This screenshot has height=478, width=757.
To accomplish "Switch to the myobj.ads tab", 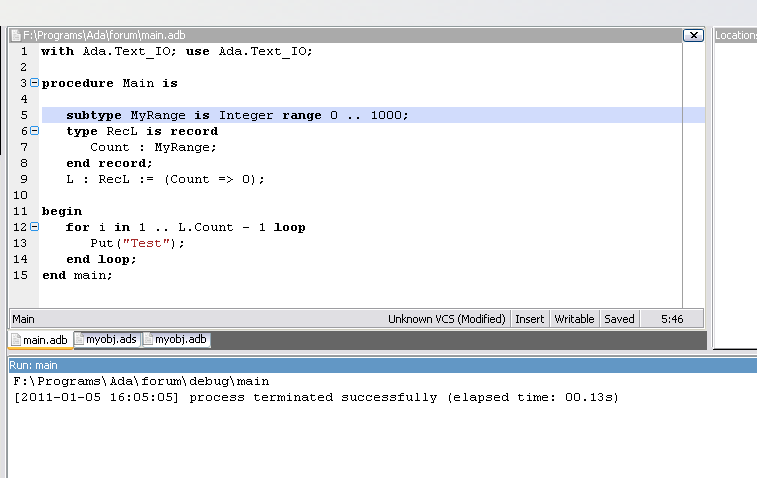I will (x=110, y=340).
